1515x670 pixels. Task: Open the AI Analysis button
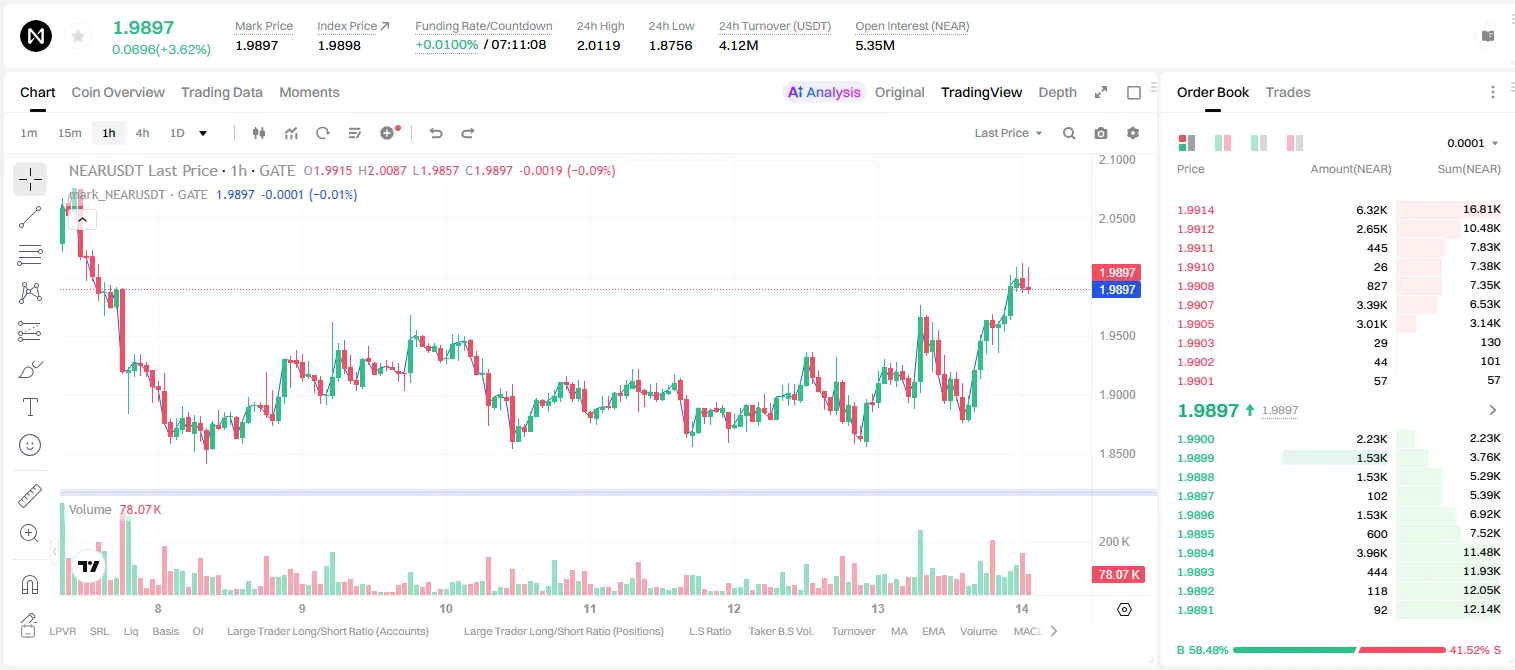tap(824, 92)
